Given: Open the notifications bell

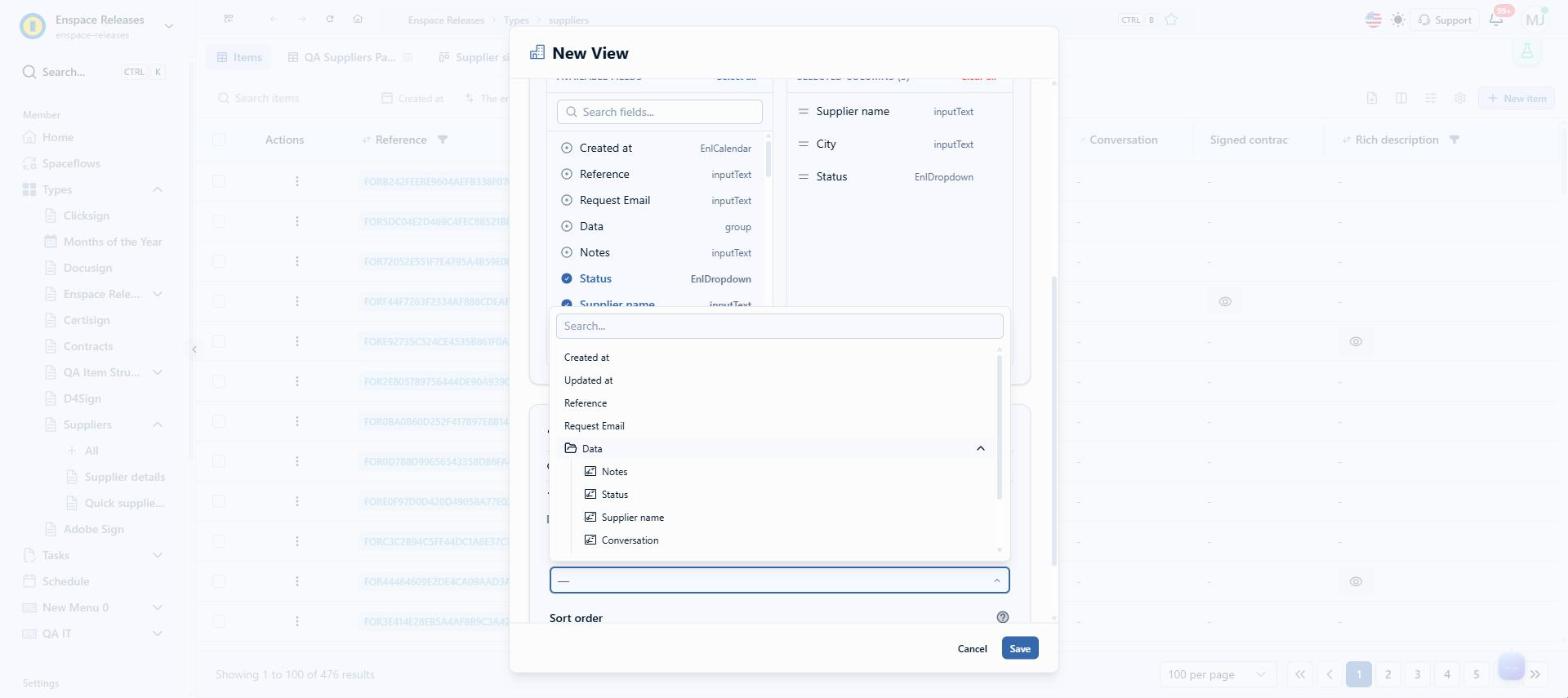Looking at the screenshot, I should coord(1497,20).
